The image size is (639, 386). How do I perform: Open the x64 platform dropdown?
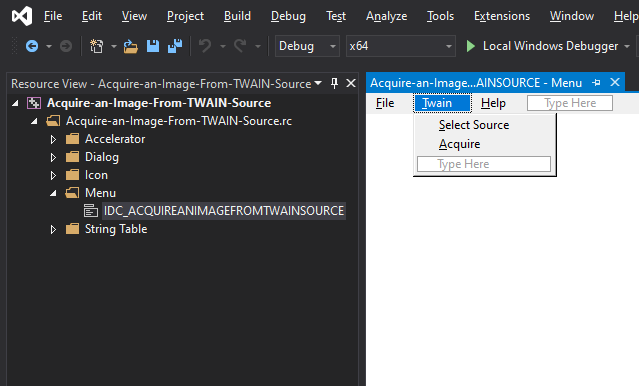(x=401, y=46)
